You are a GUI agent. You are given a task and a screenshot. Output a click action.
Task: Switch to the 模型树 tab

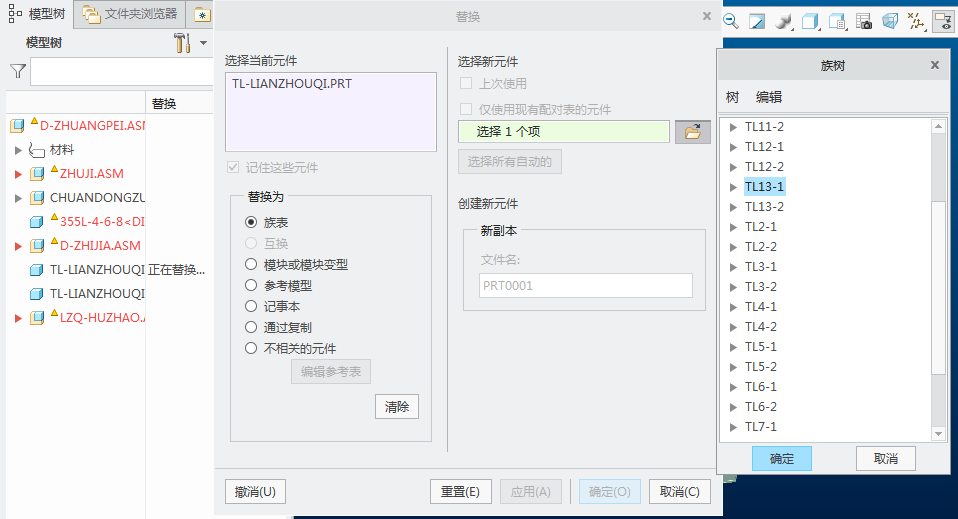pyautogui.click(x=38, y=14)
